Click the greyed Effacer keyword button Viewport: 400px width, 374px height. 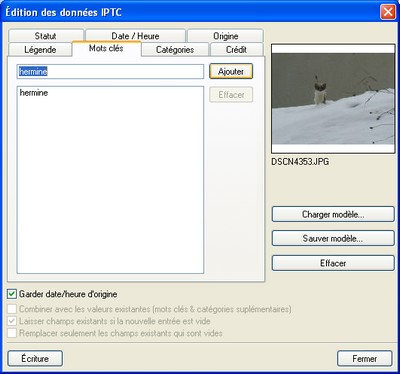[231, 95]
